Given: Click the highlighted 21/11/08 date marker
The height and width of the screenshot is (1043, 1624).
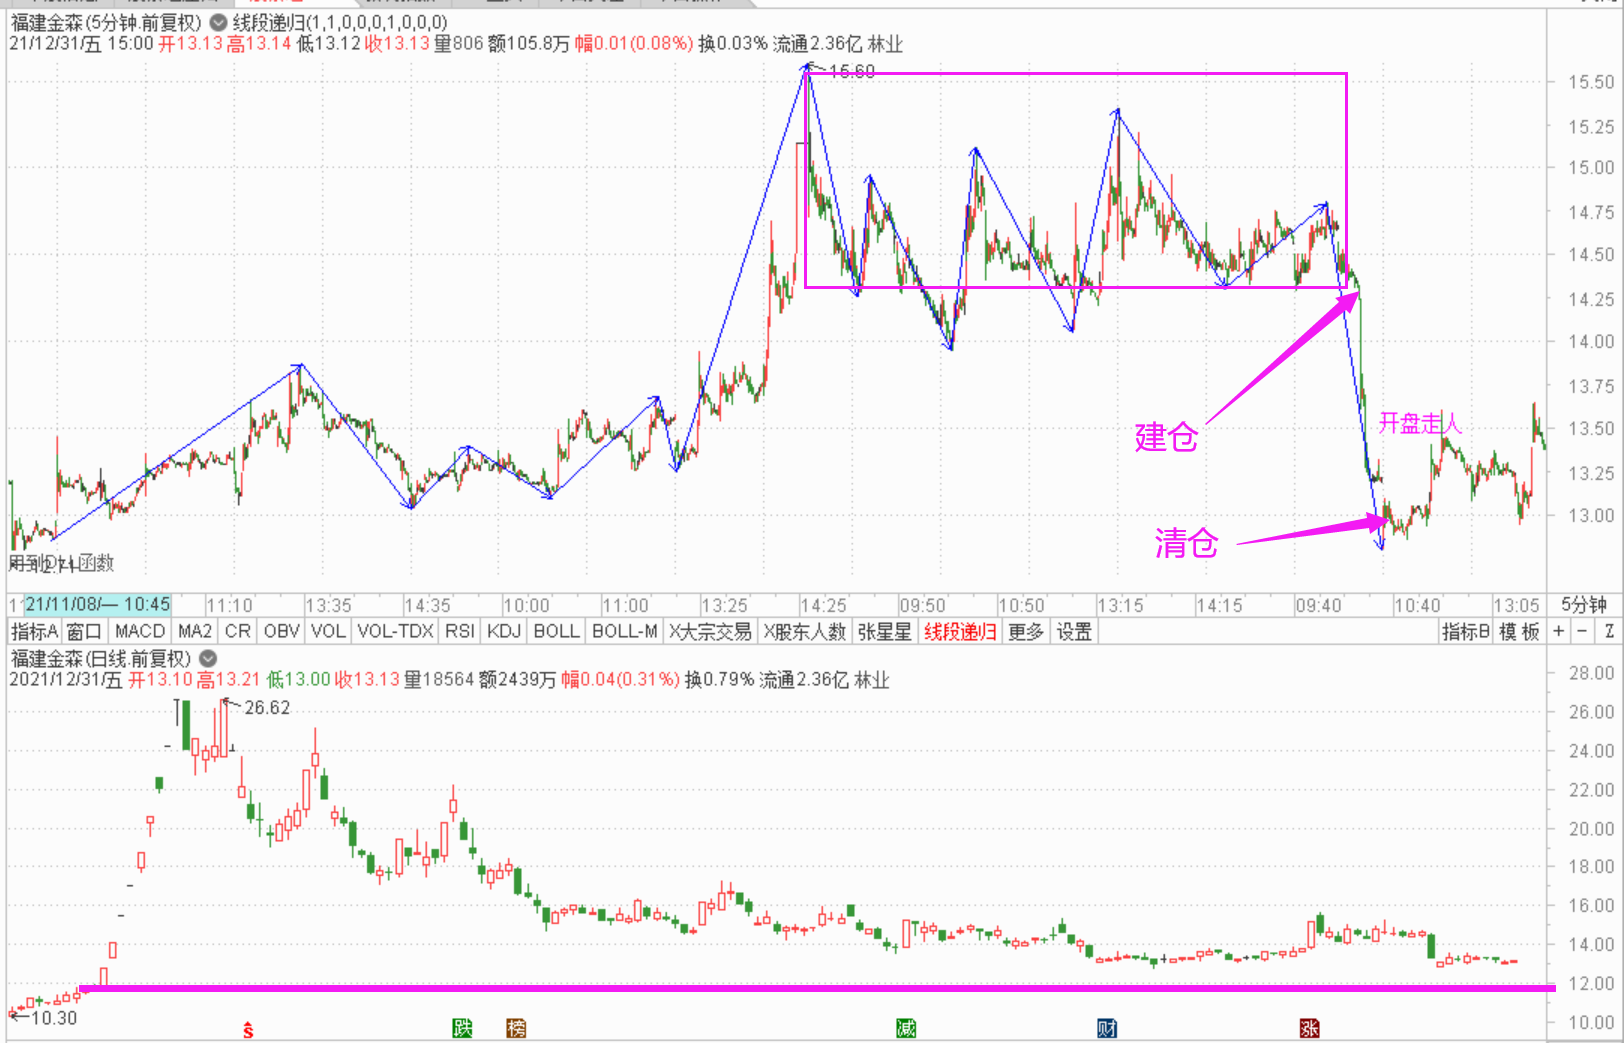Looking at the screenshot, I should tap(97, 604).
